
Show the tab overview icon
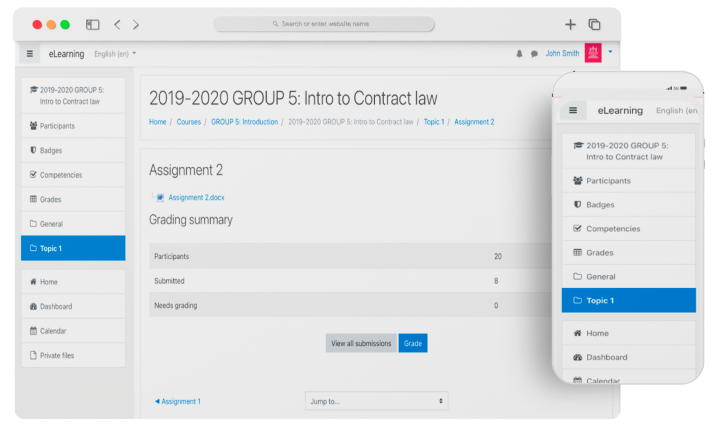[594, 24]
